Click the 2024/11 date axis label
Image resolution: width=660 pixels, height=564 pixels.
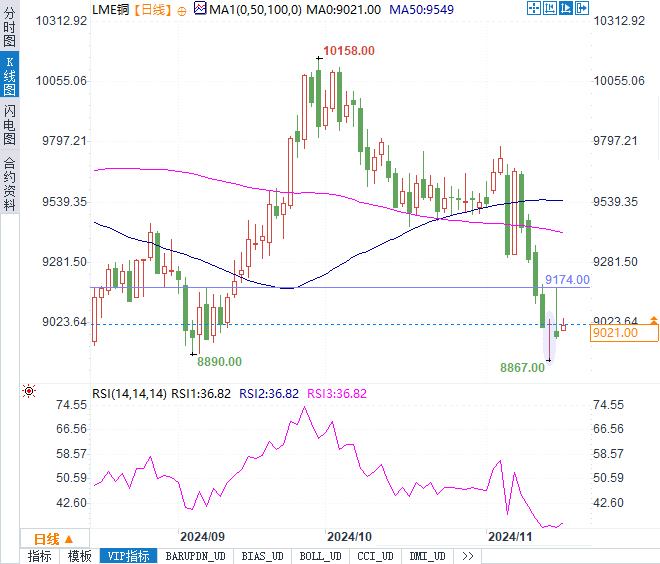coord(510,537)
